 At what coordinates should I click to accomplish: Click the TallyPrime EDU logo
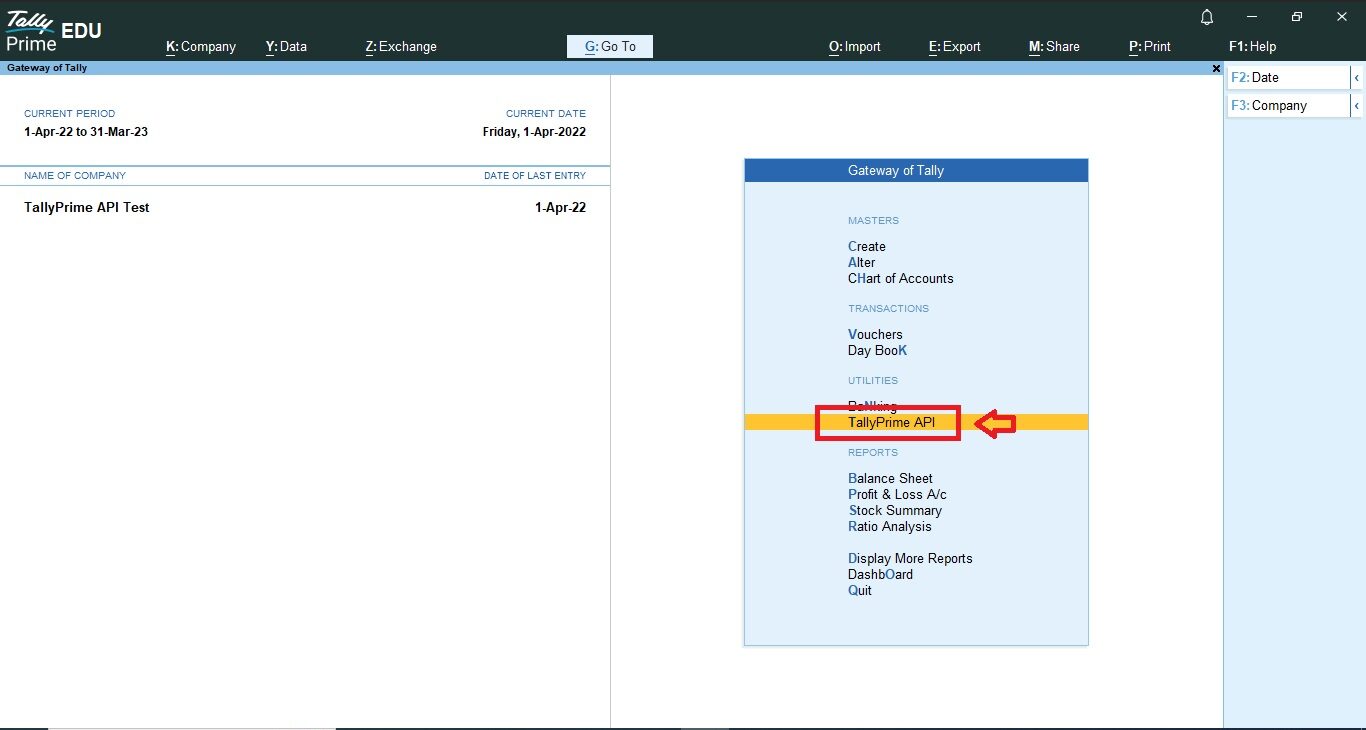(54, 31)
